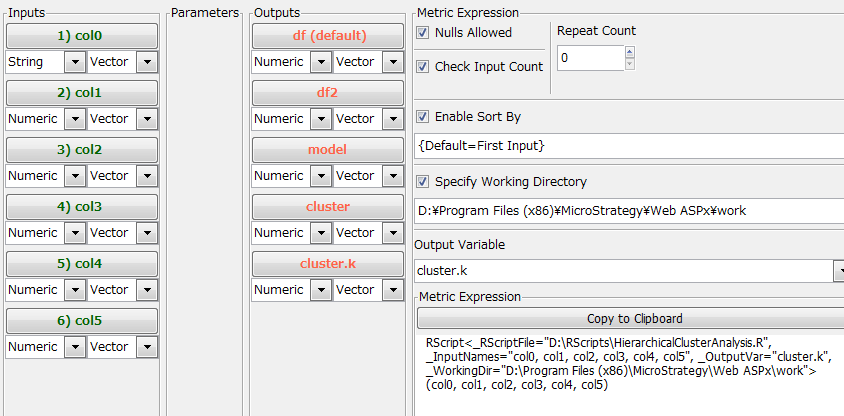Increase Repeat Count with the up arrow
The height and width of the screenshot is (416, 844).
[629, 52]
